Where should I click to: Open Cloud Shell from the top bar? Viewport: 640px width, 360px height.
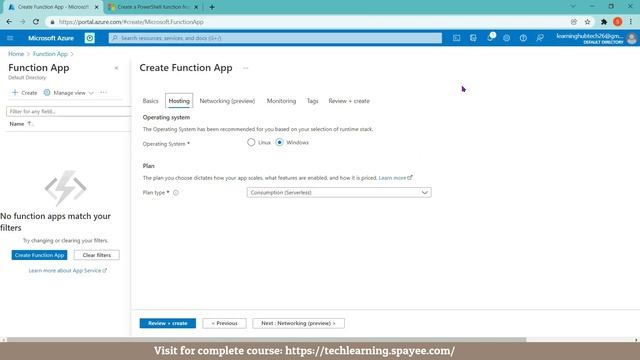point(456,38)
